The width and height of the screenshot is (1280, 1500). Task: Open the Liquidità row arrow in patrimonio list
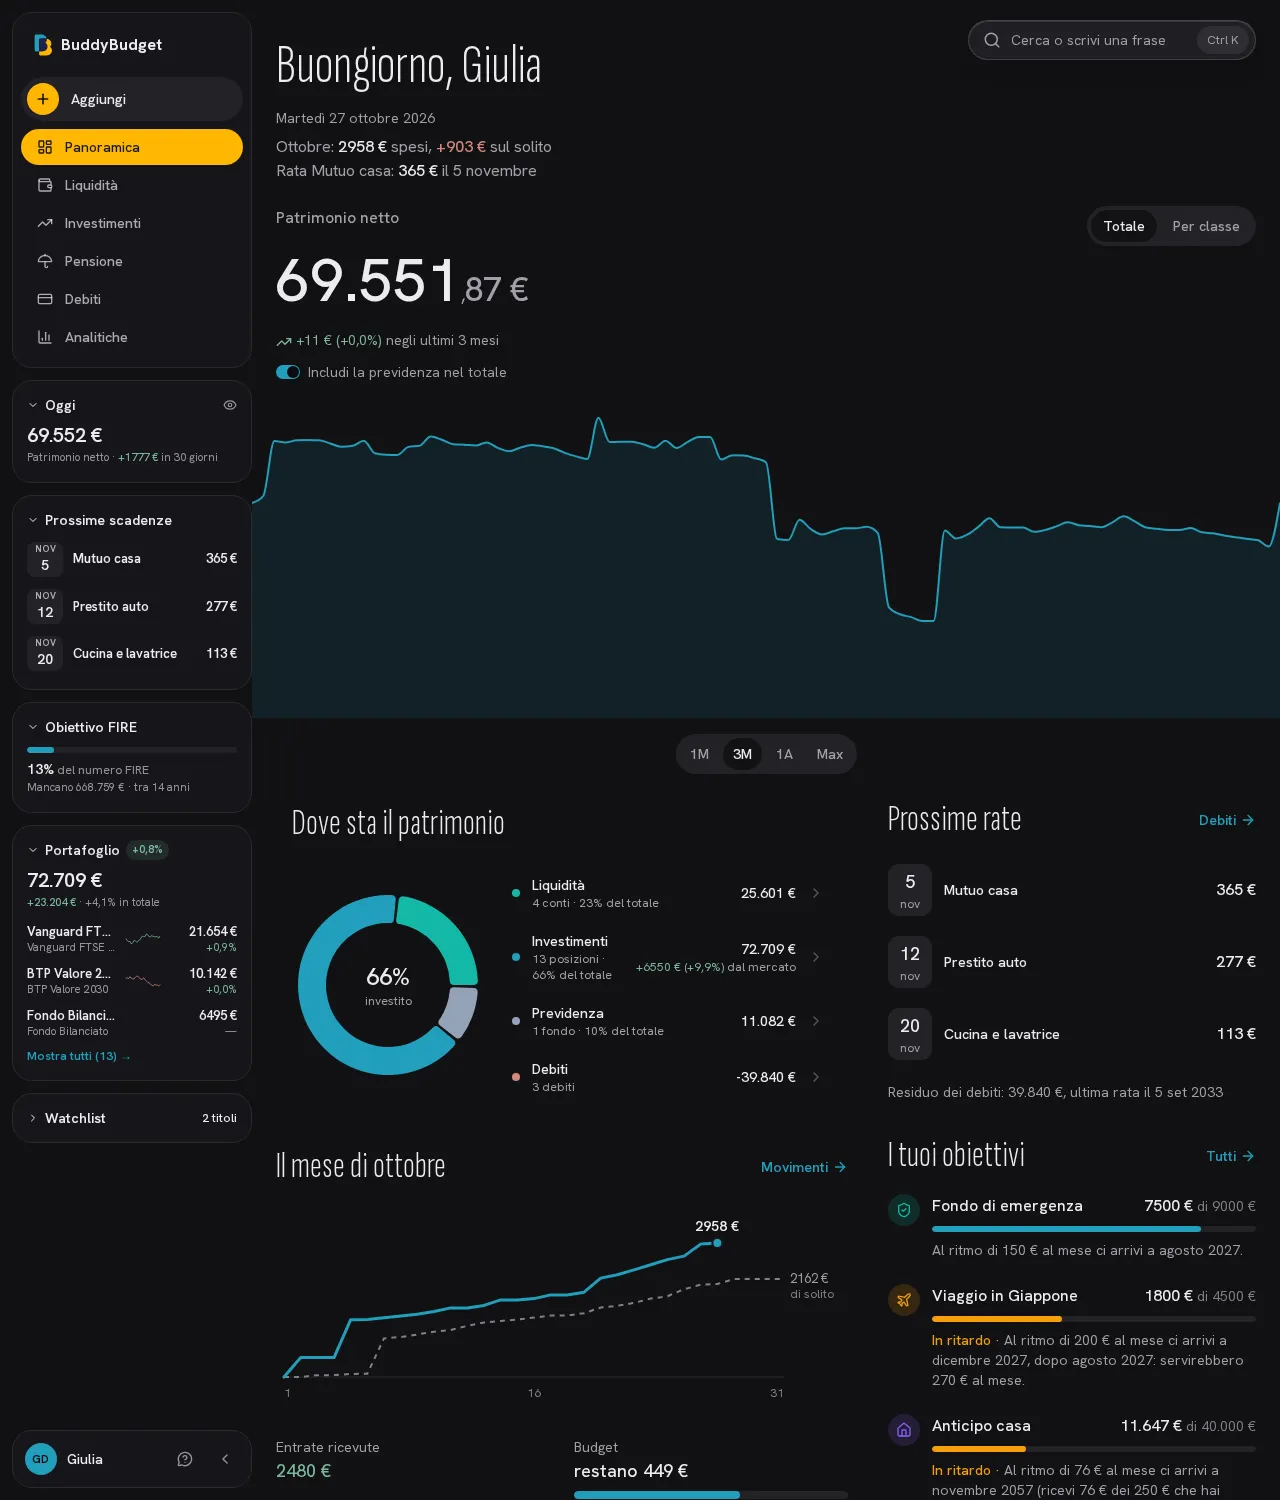point(816,893)
